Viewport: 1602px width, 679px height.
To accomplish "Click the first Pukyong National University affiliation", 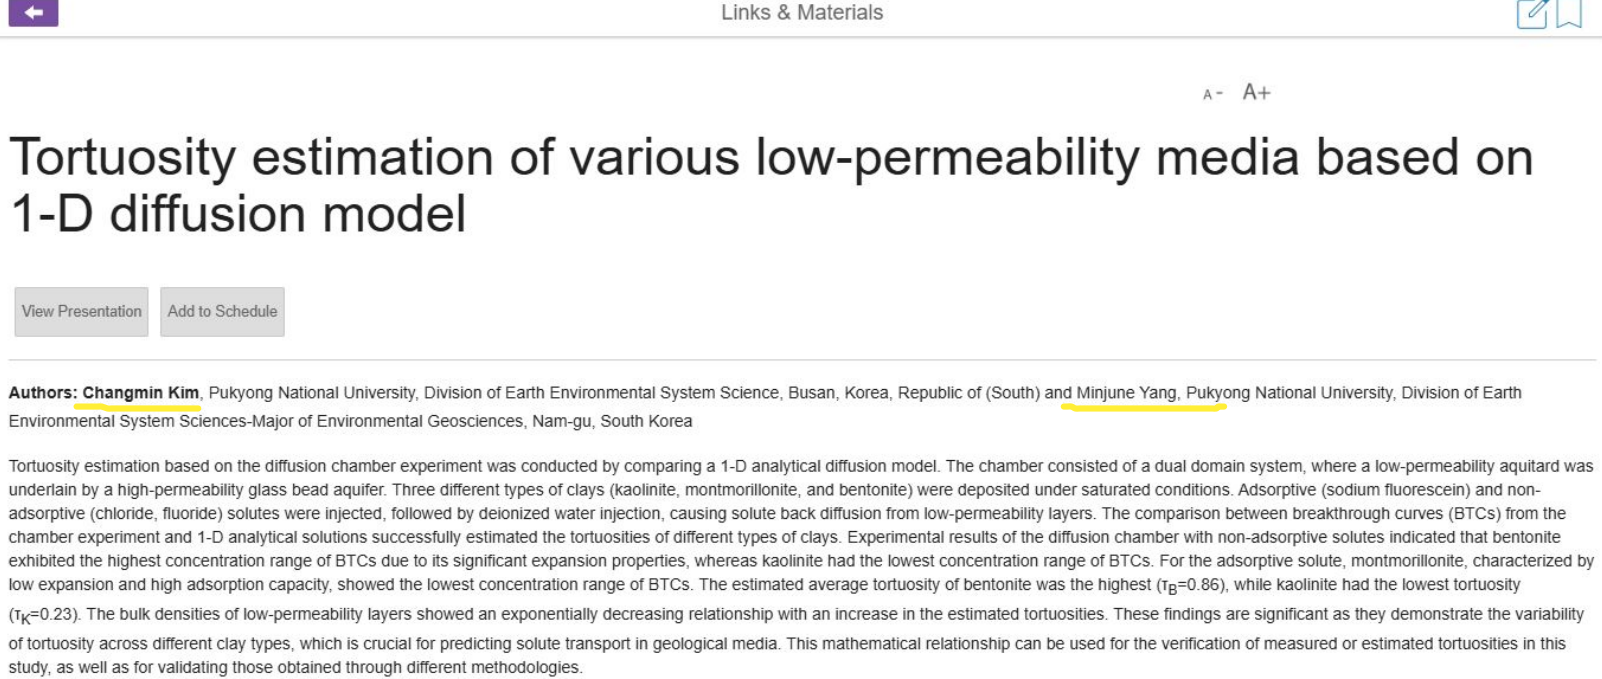I will tap(312, 393).
